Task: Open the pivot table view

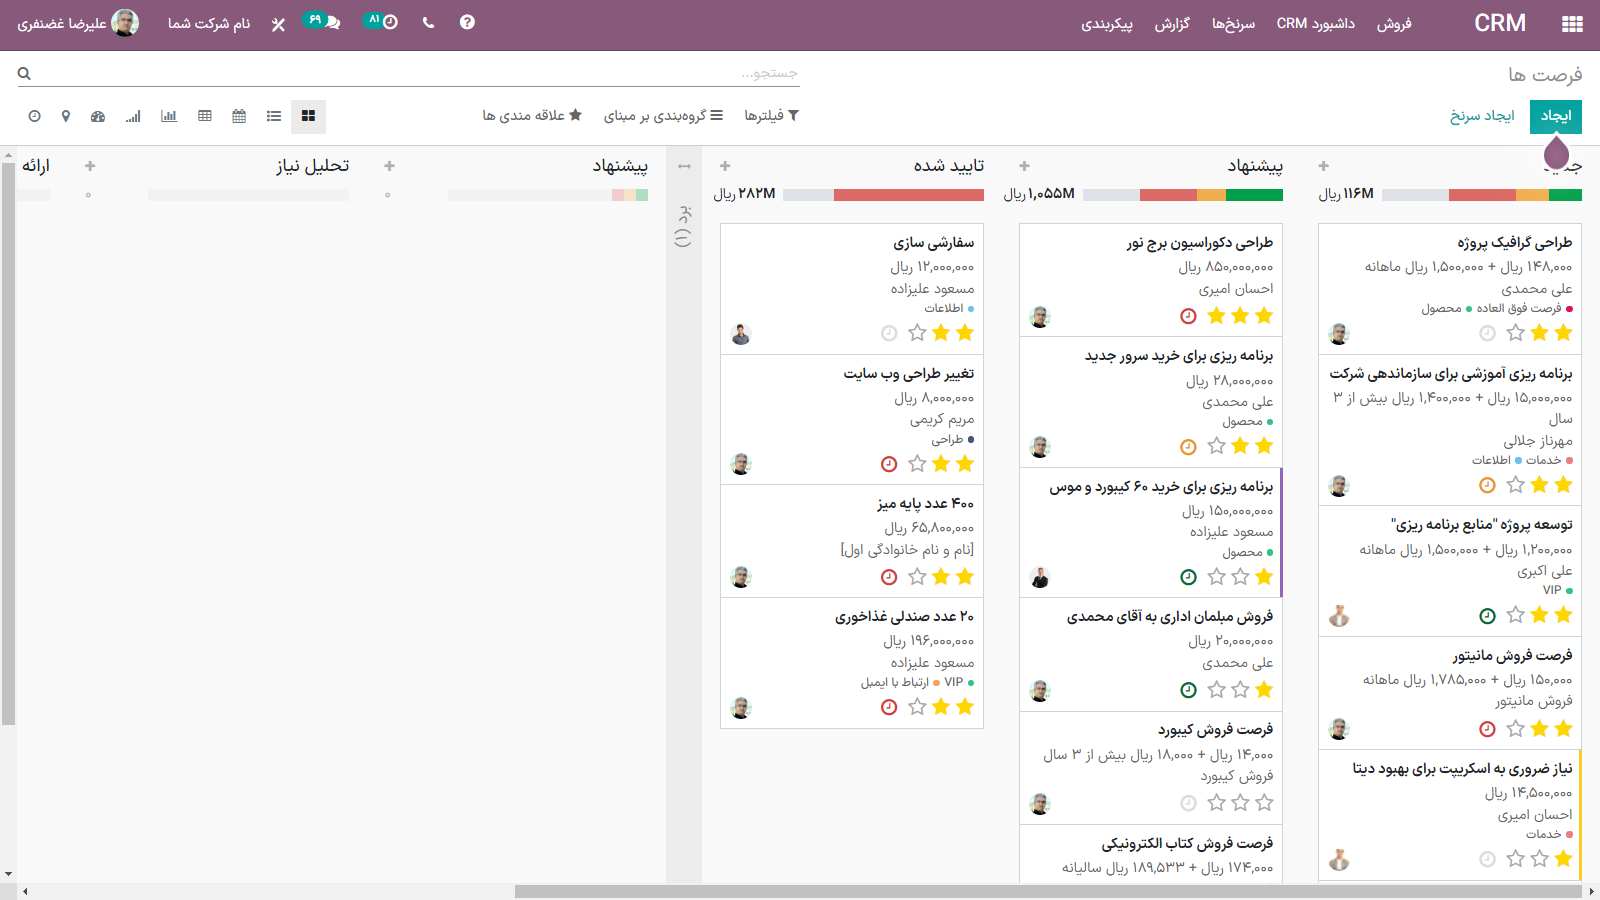Action: tap(205, 116)
